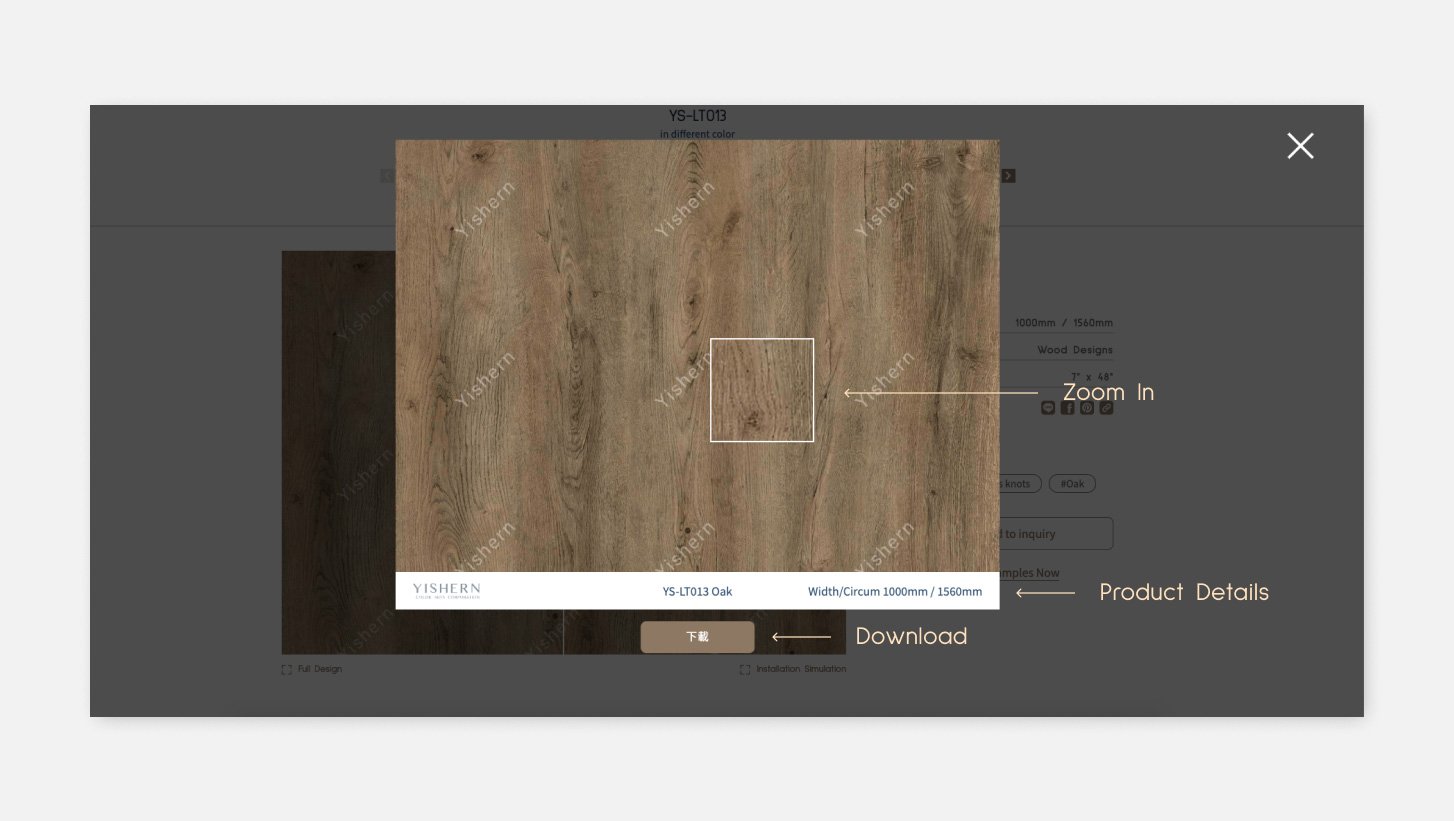The width and height of the screenshot is (1454, 821).
Task: Go to previous color variant arrow
Action: [386, 176]
